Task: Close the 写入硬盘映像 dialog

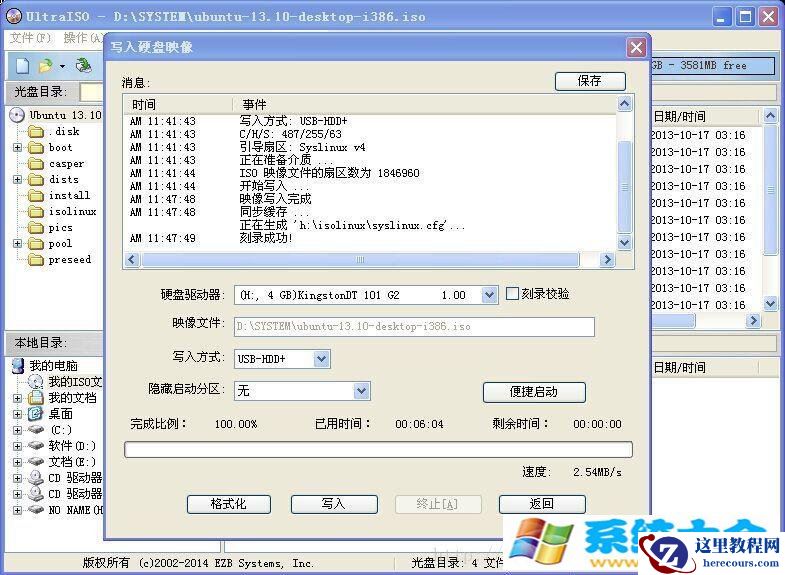Action: point(636,48)
